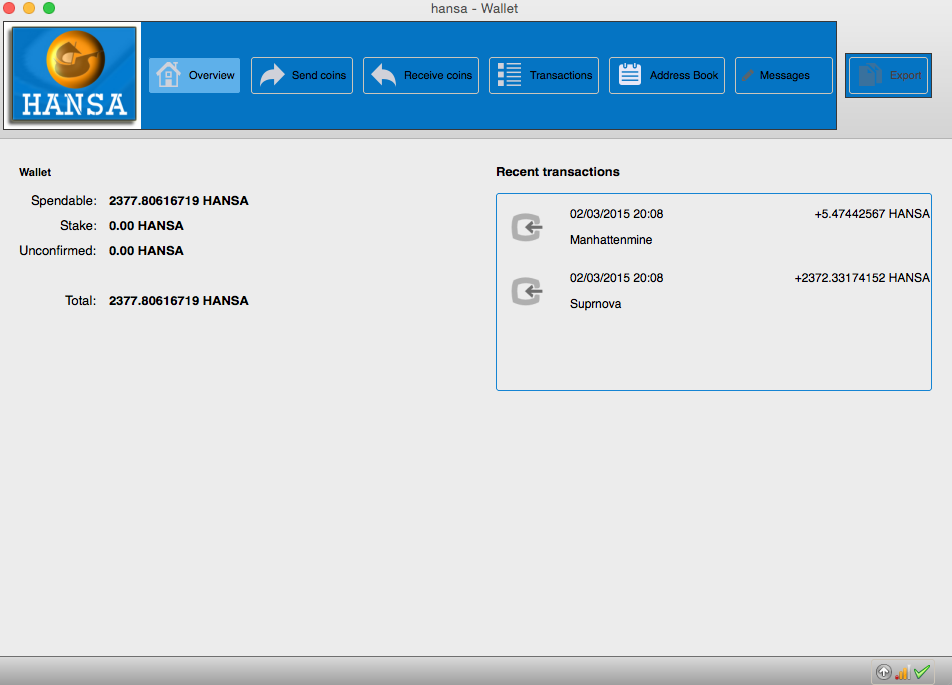Select received-coins icon for Suprnova transaction
This screenshot has width=952, height=685.
[x=526, y=291]
